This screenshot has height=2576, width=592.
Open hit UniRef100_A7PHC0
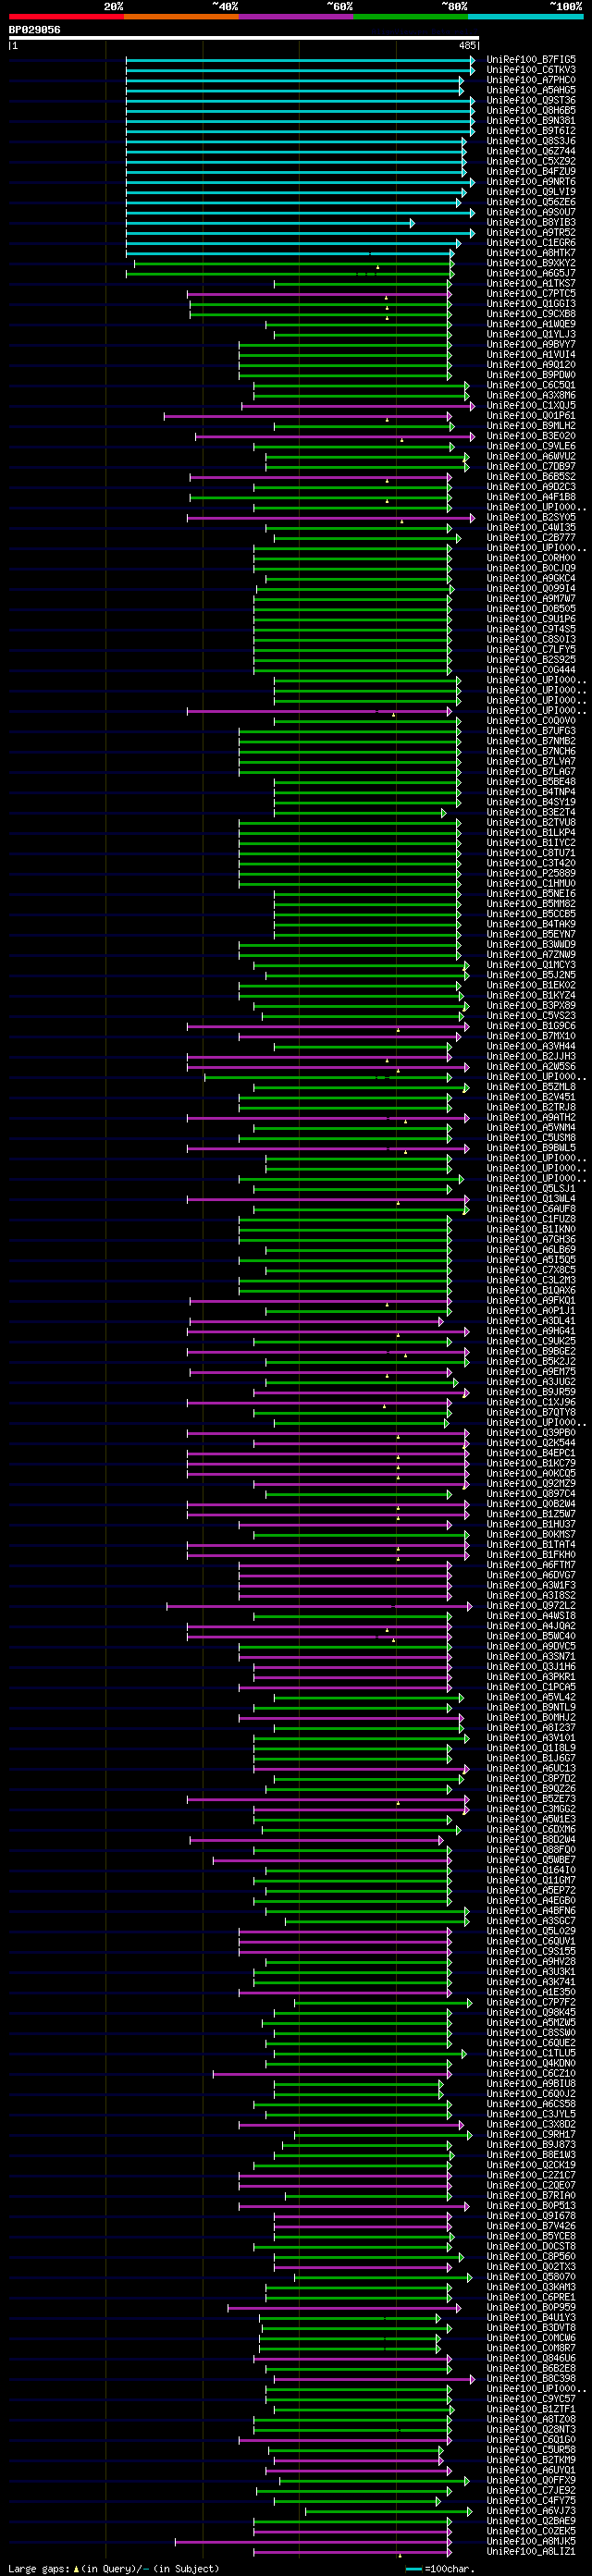(531, 80)
